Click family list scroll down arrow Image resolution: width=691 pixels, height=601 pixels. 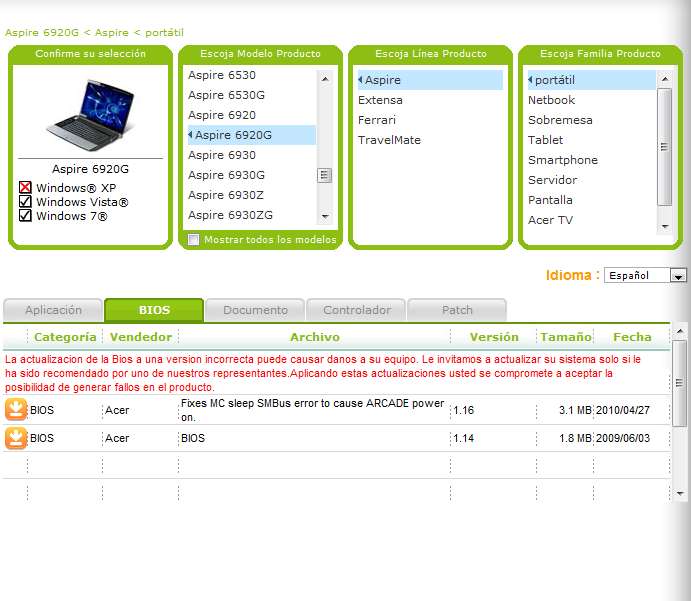pyautogui.click(x=665, y=226)
